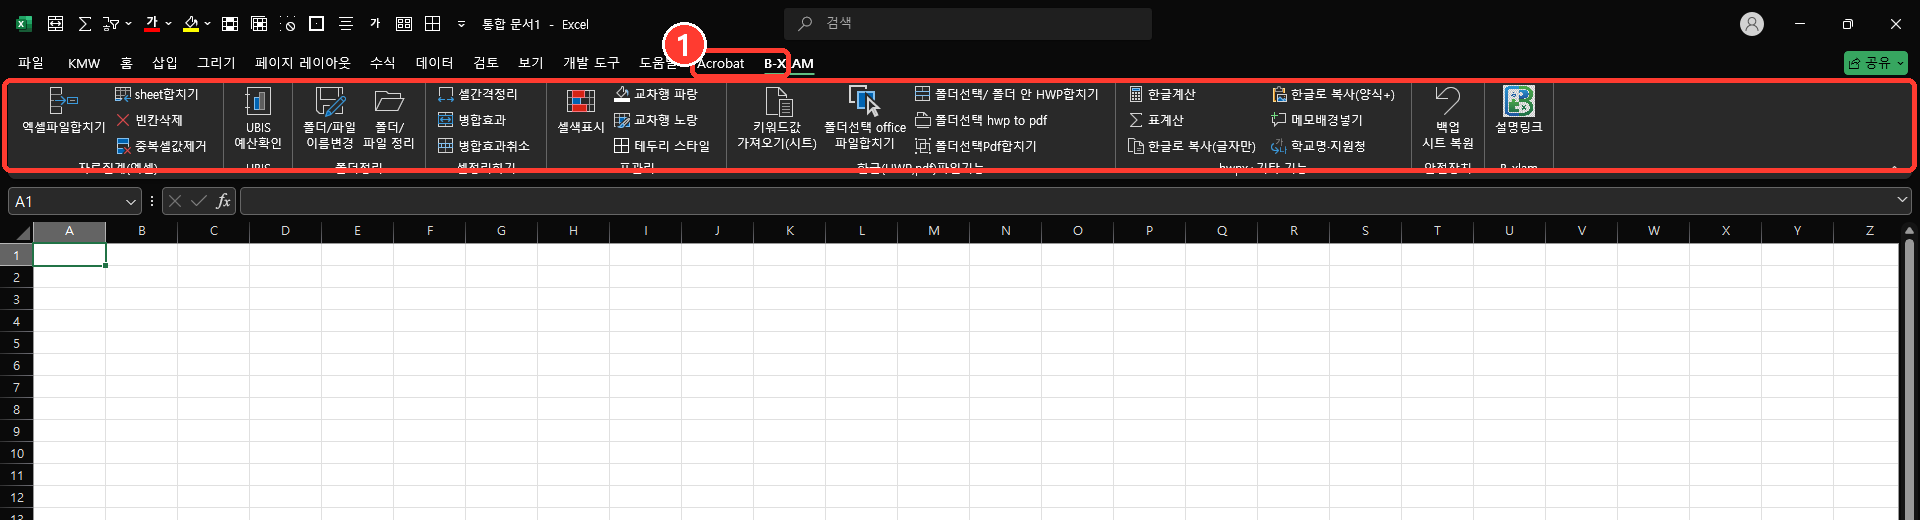Image resolution: width=1920 pixels, height=520 pixels.
Task: Expand the formula bar
Action: click(x=1902, y=201)
